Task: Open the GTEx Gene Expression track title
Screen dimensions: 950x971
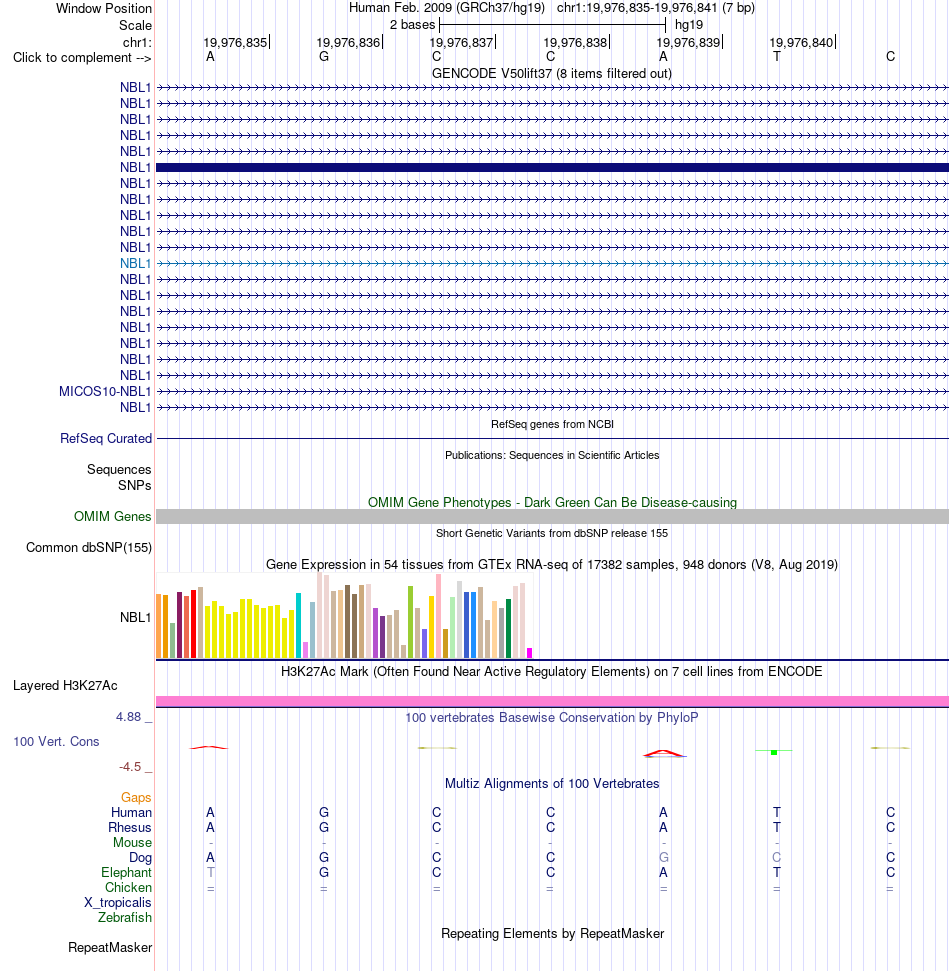Action: [x=552, y=565]
